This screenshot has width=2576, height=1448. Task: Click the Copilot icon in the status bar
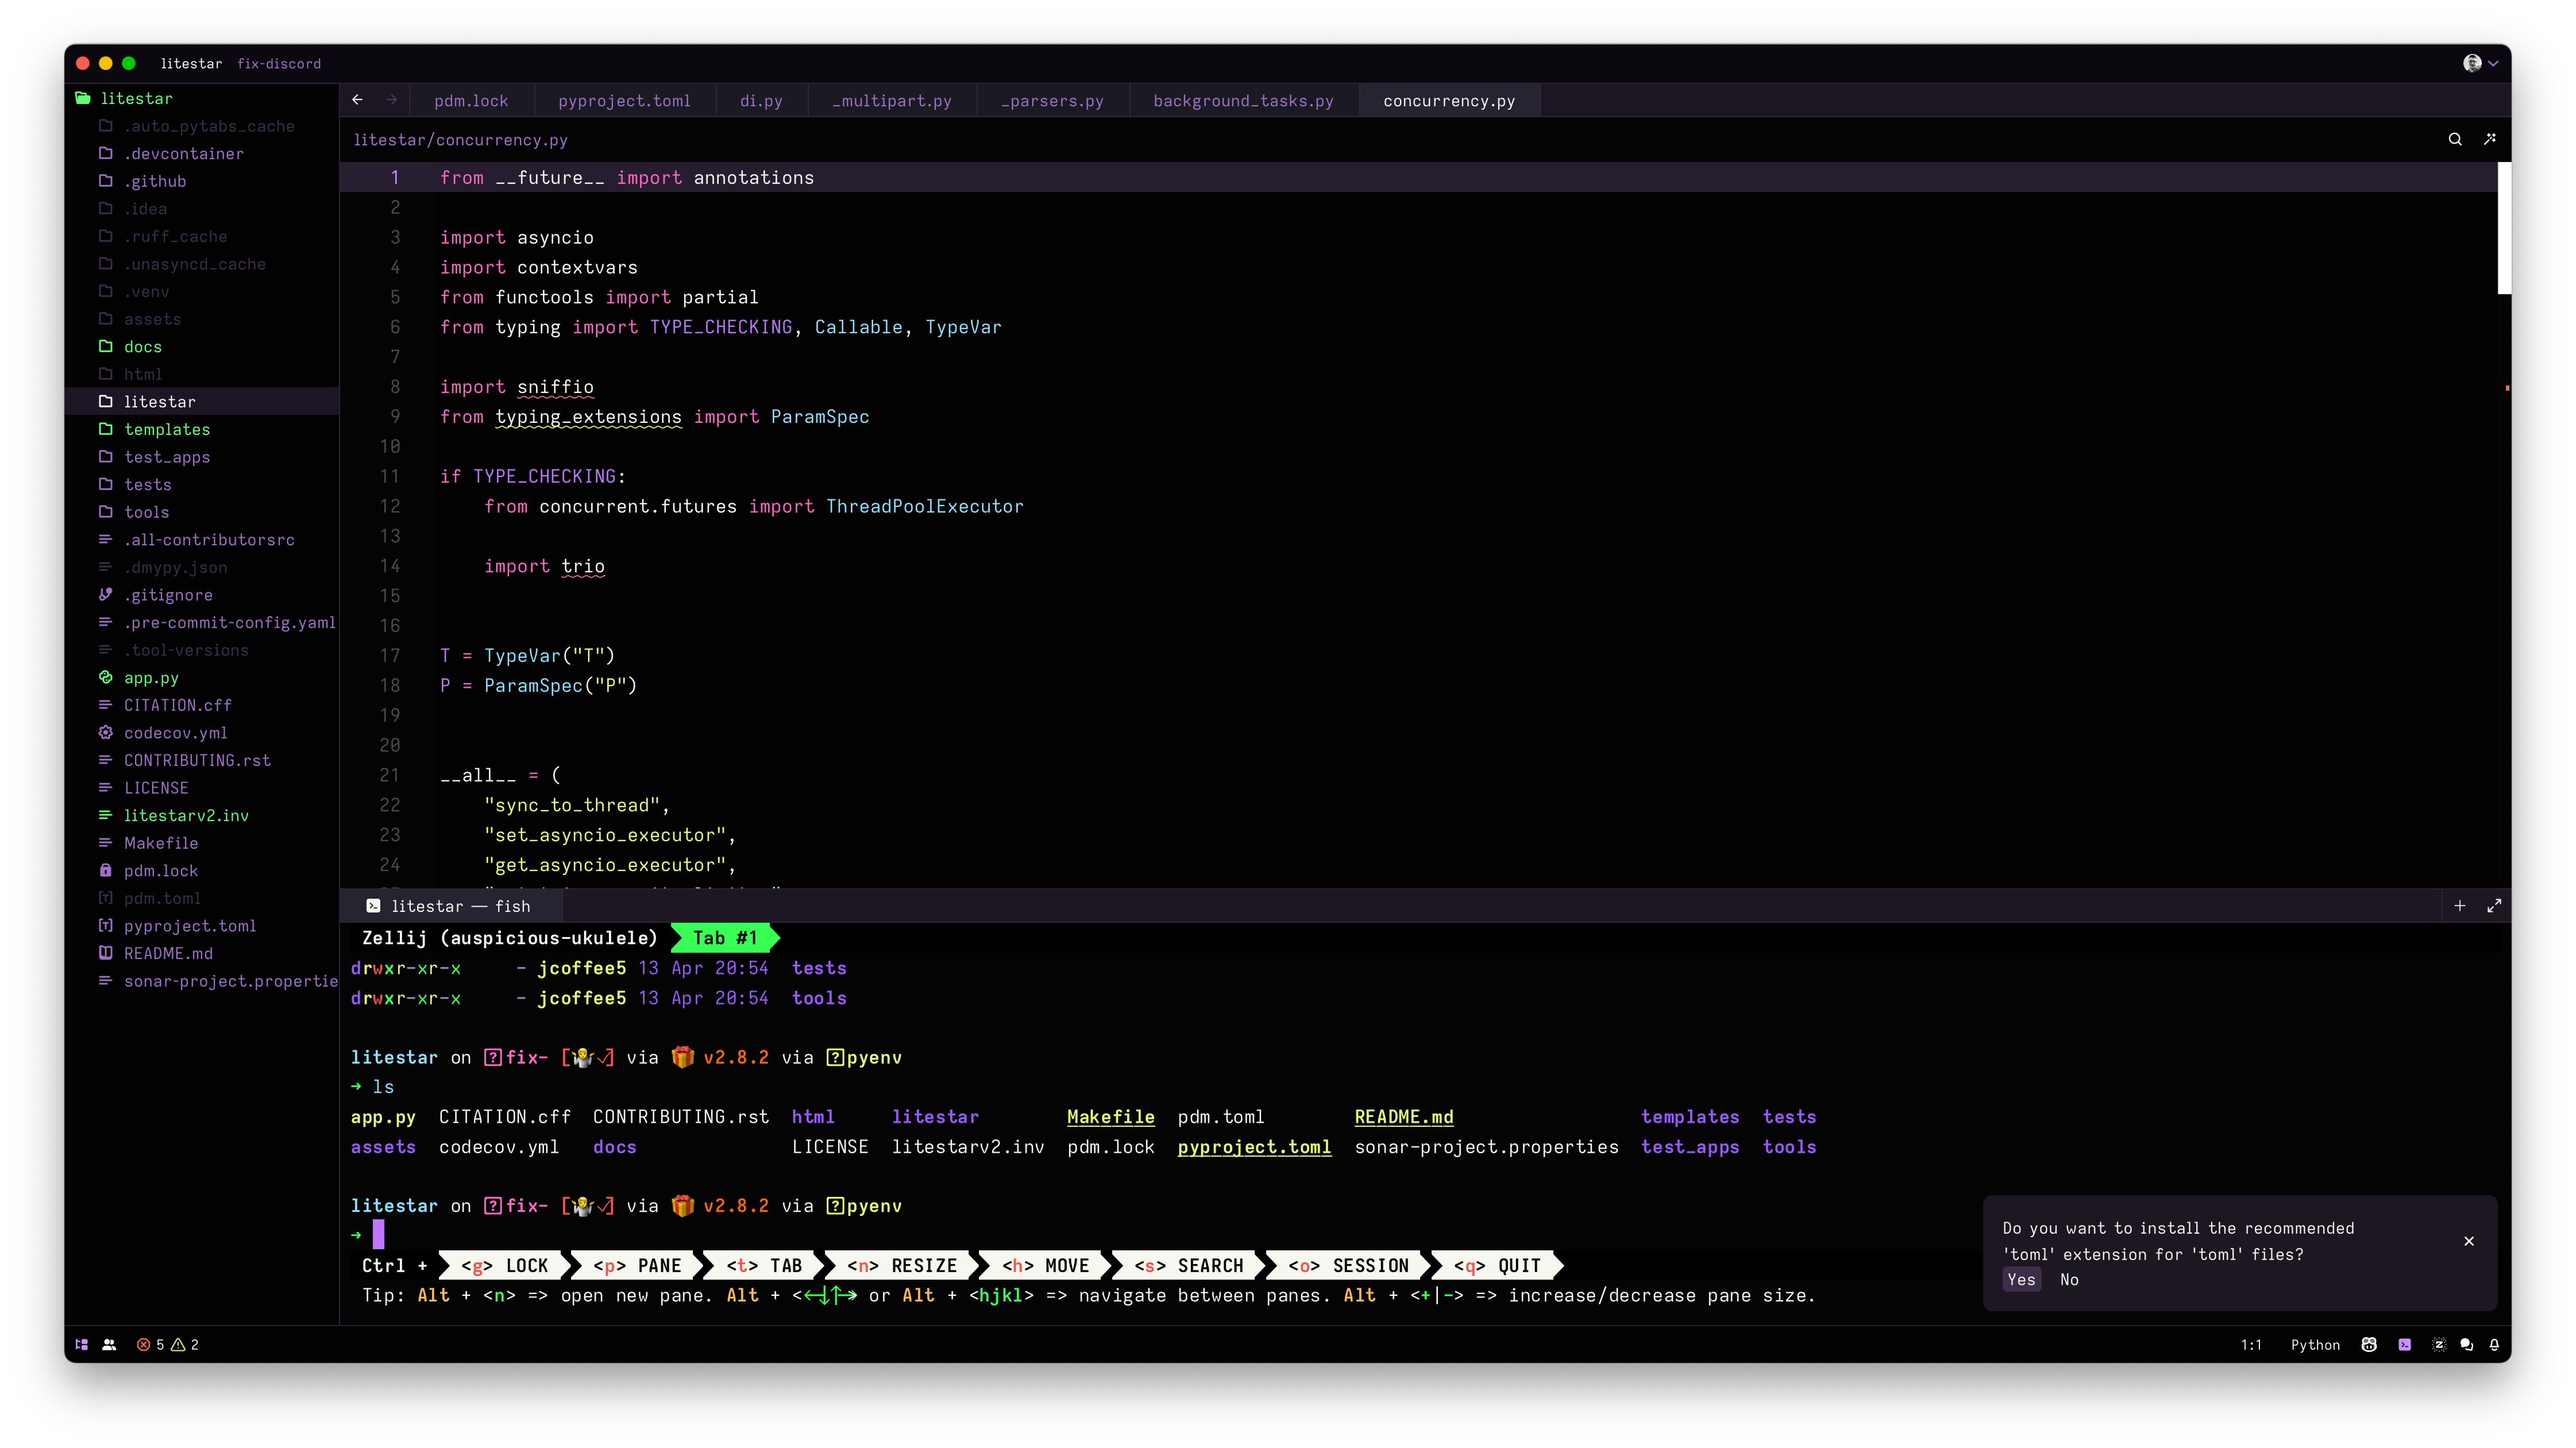coord(2369,1344)
